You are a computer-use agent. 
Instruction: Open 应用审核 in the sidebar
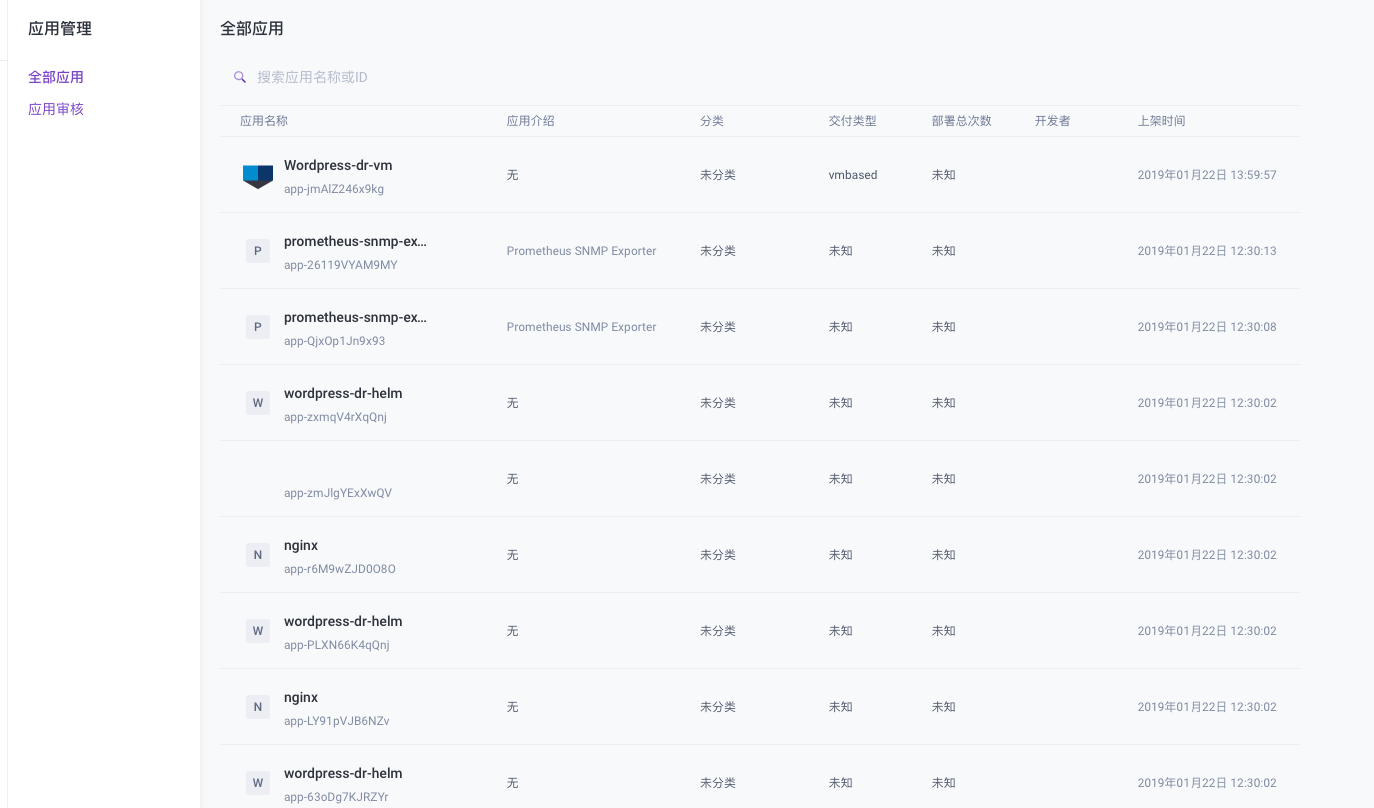(x=56, y=109)
